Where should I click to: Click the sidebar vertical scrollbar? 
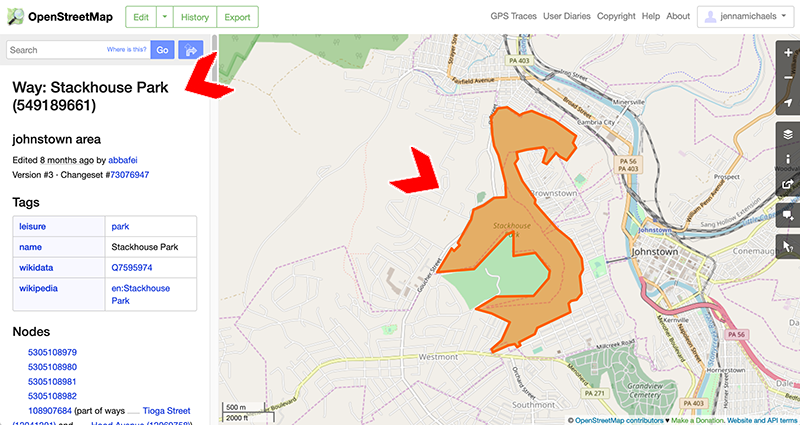(215, 60)
